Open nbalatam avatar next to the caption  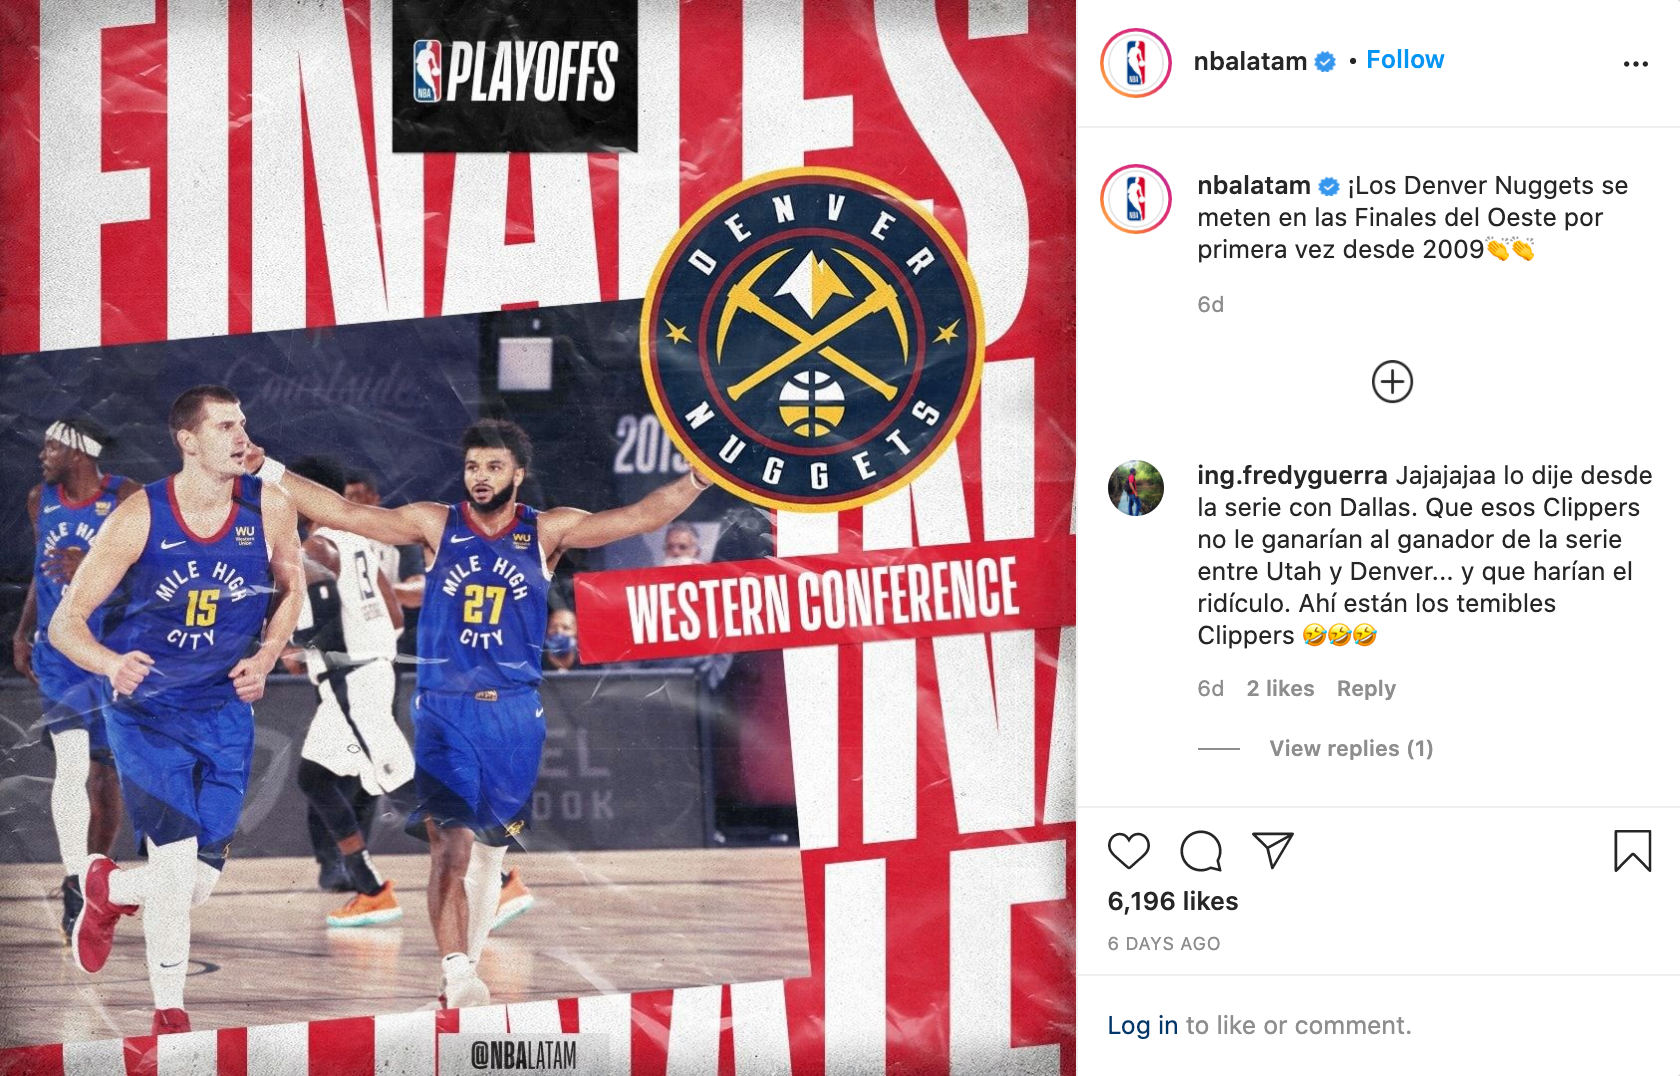[1136, 199]
